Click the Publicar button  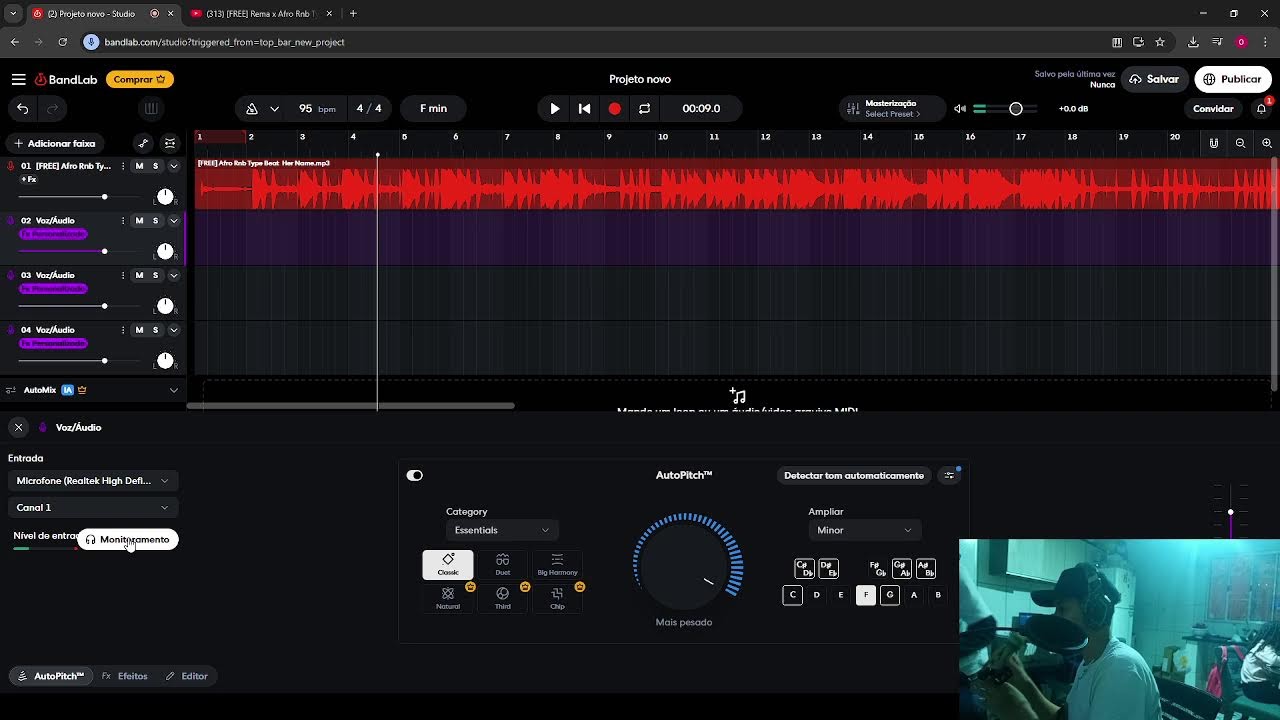[1233, 79]
